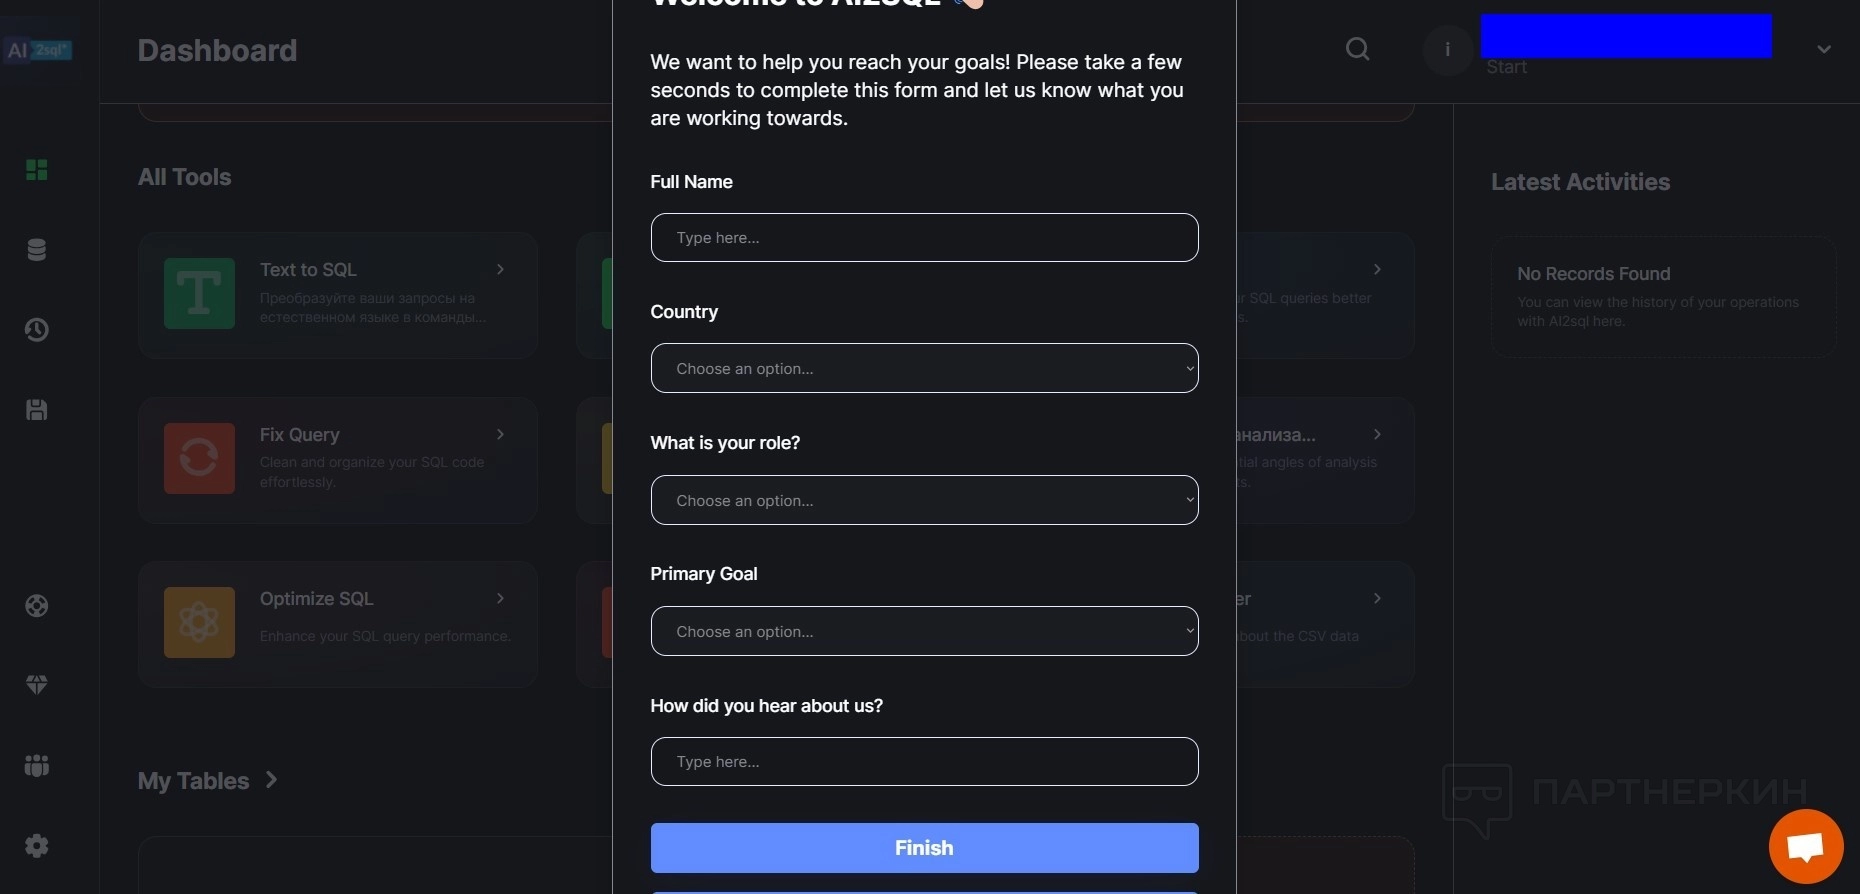Open the orange chat support bubble

coord(1805,847)
